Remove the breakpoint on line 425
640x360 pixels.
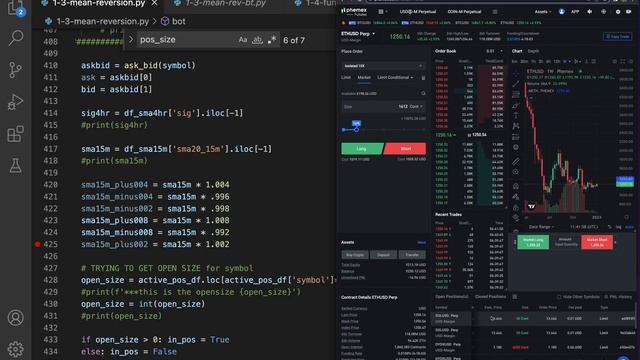coord(38,244)
